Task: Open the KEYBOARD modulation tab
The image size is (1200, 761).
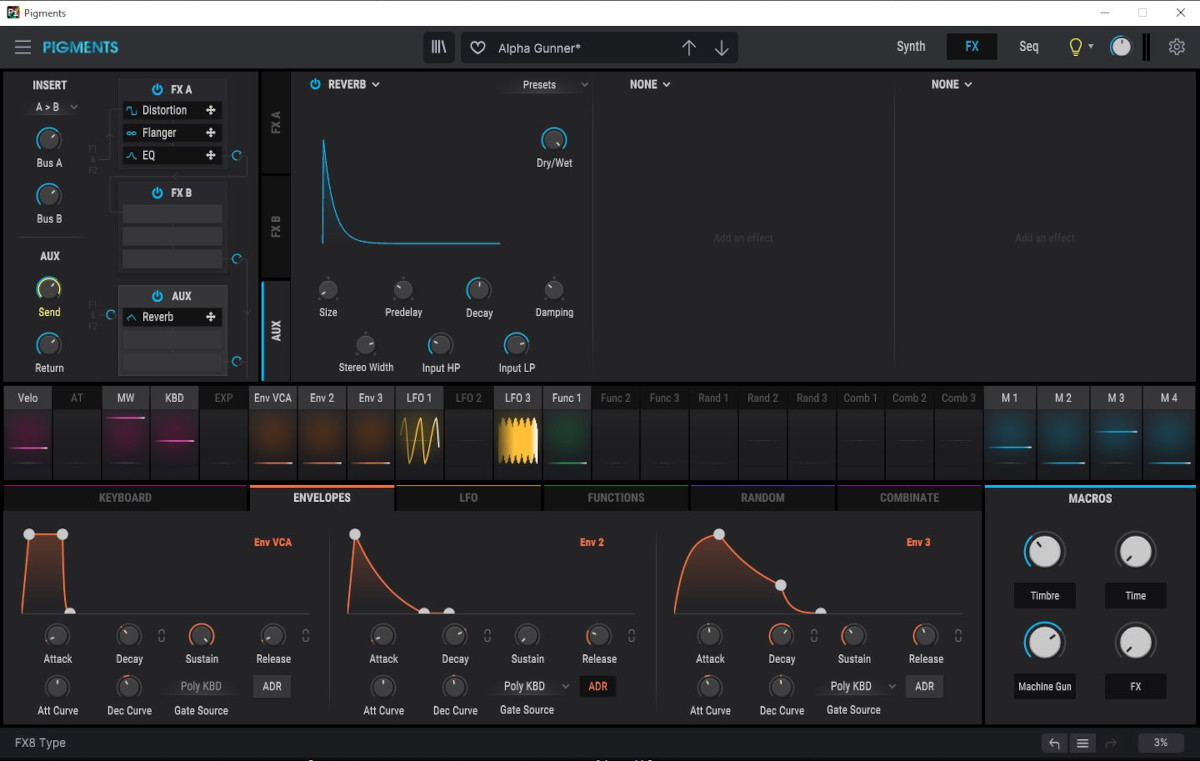Action: pyautogui.click(x=125, y=498)
